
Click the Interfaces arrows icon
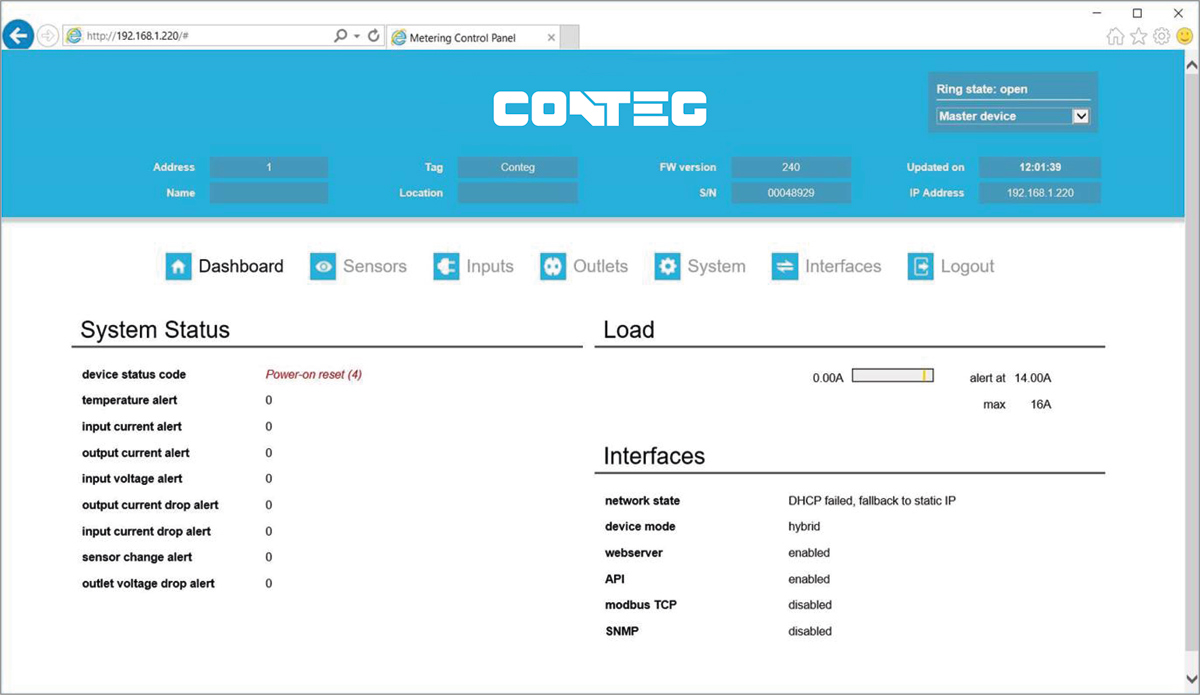(x=785, y=267)
